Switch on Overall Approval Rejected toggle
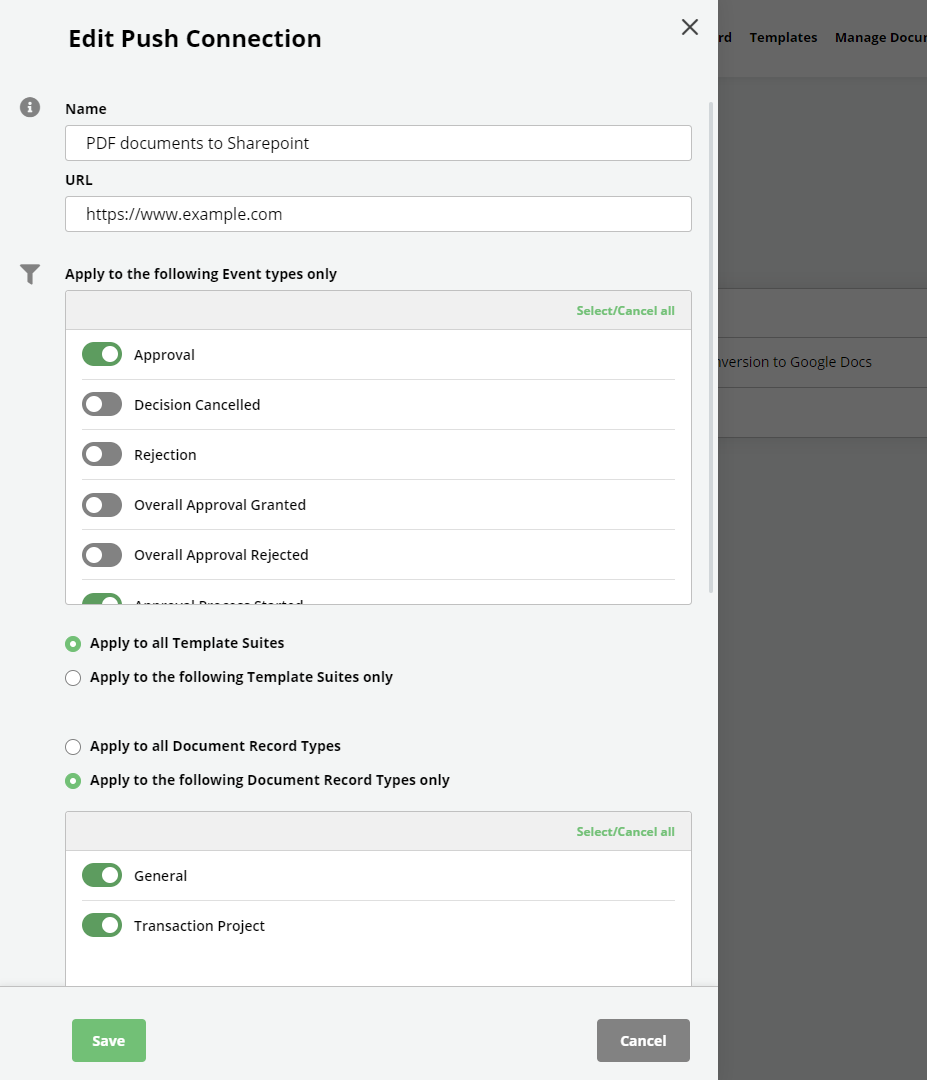 (102, 555)
